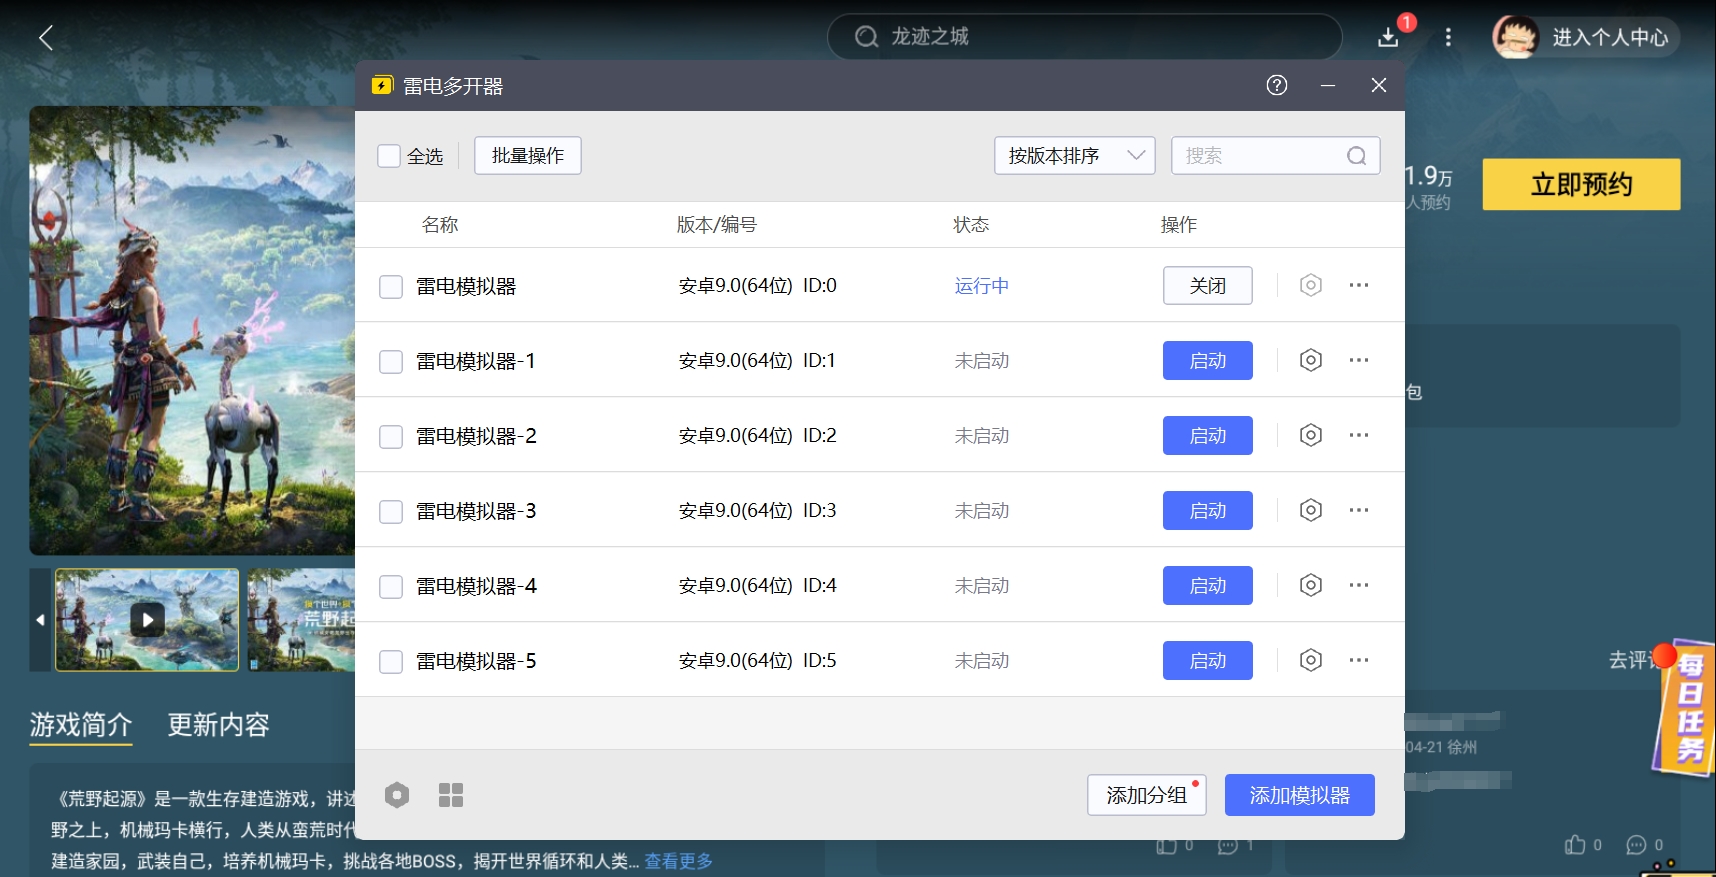
Task: Open the three-dot menu in top bar
Action: 1447,38
